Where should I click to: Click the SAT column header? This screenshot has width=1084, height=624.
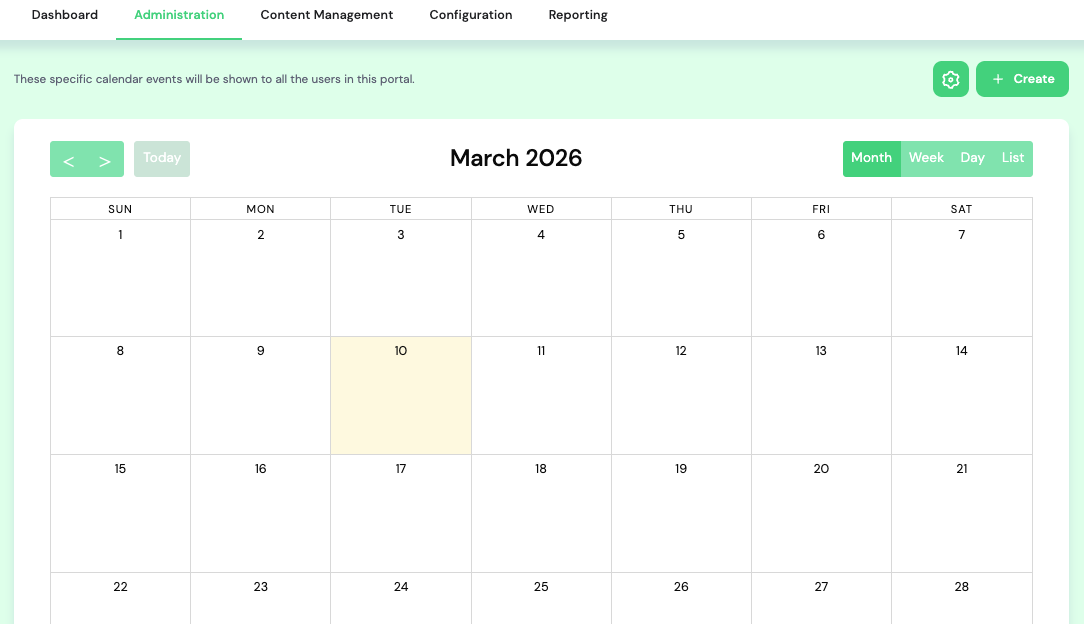point(962,209)
